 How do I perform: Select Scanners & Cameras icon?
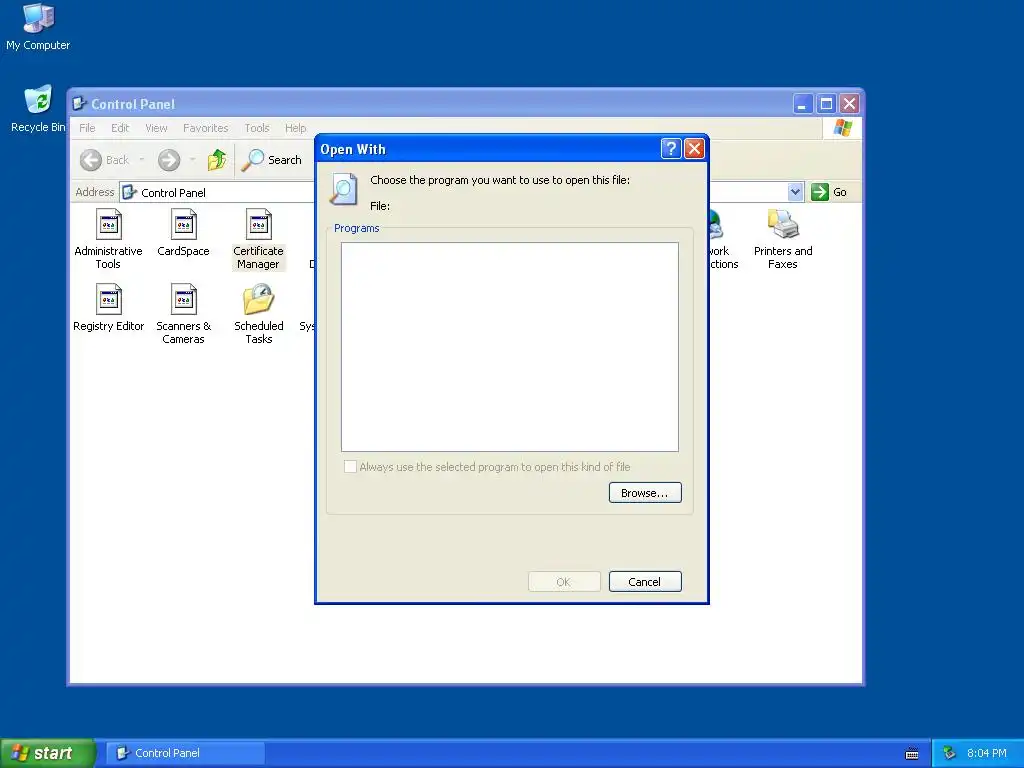[x=184, y=314]
